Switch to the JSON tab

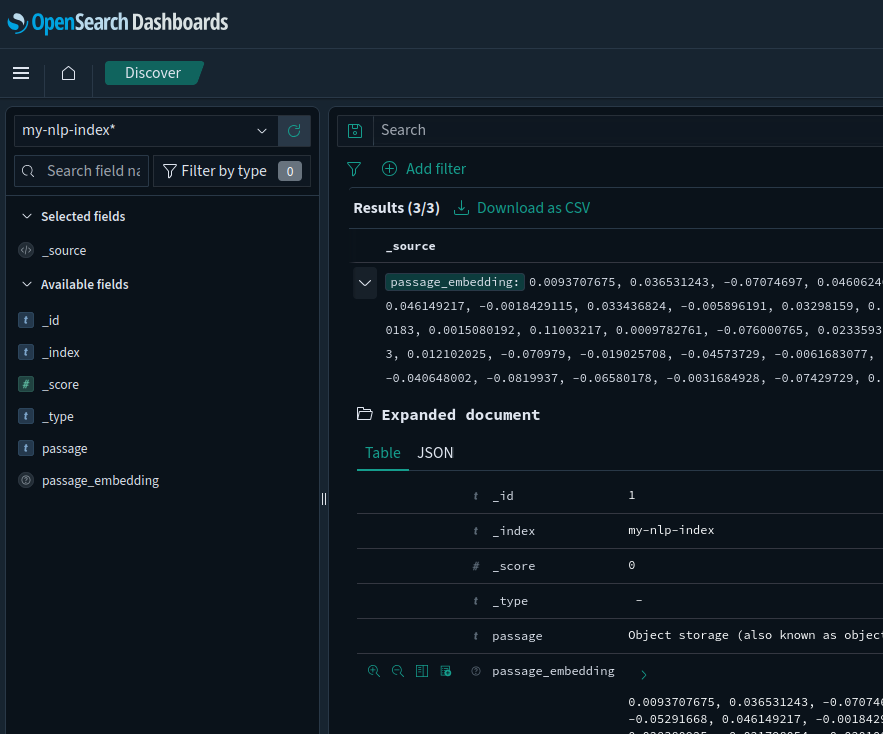point(435,453)
